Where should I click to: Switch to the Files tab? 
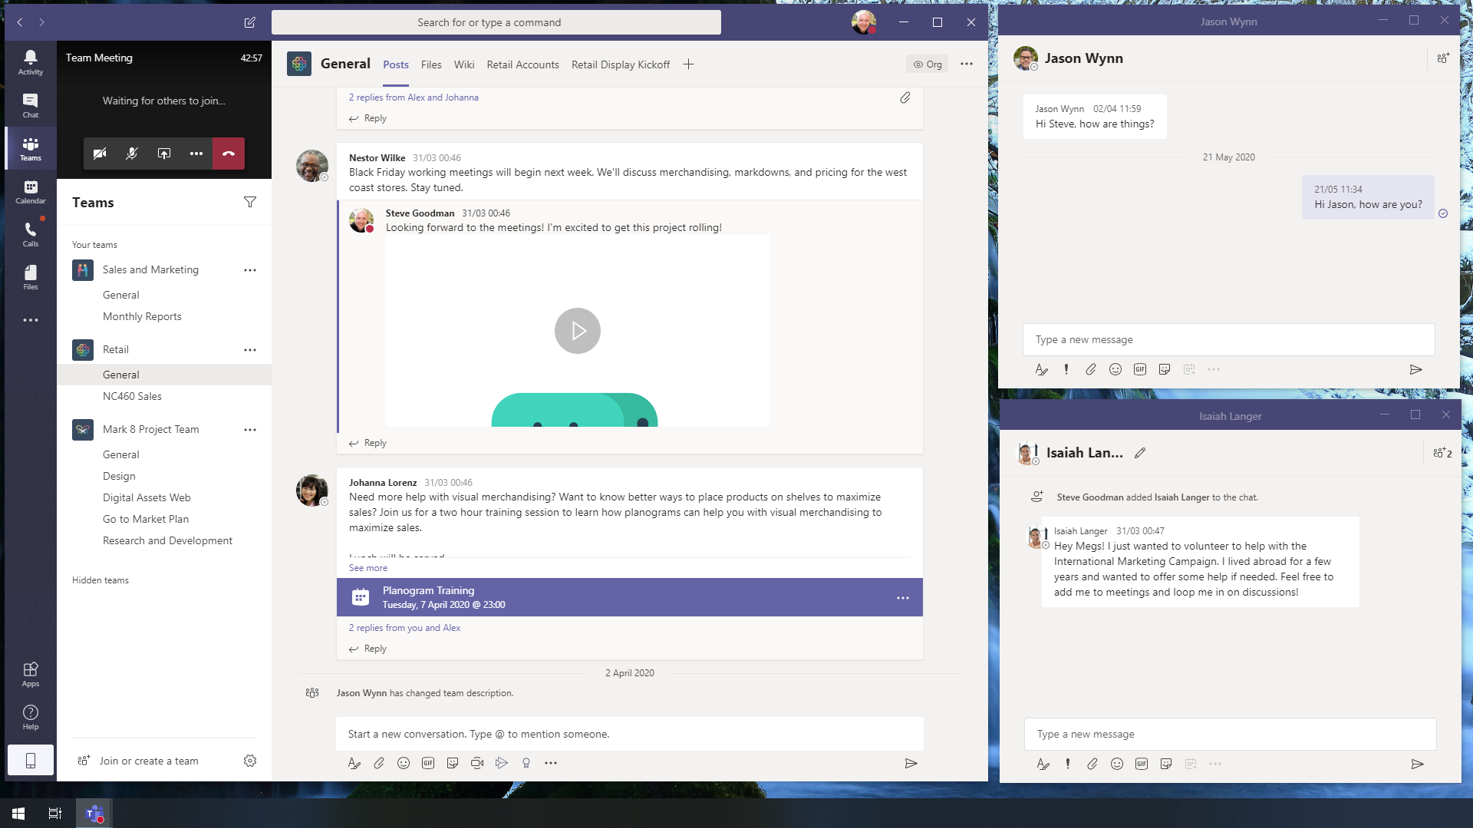431,64
